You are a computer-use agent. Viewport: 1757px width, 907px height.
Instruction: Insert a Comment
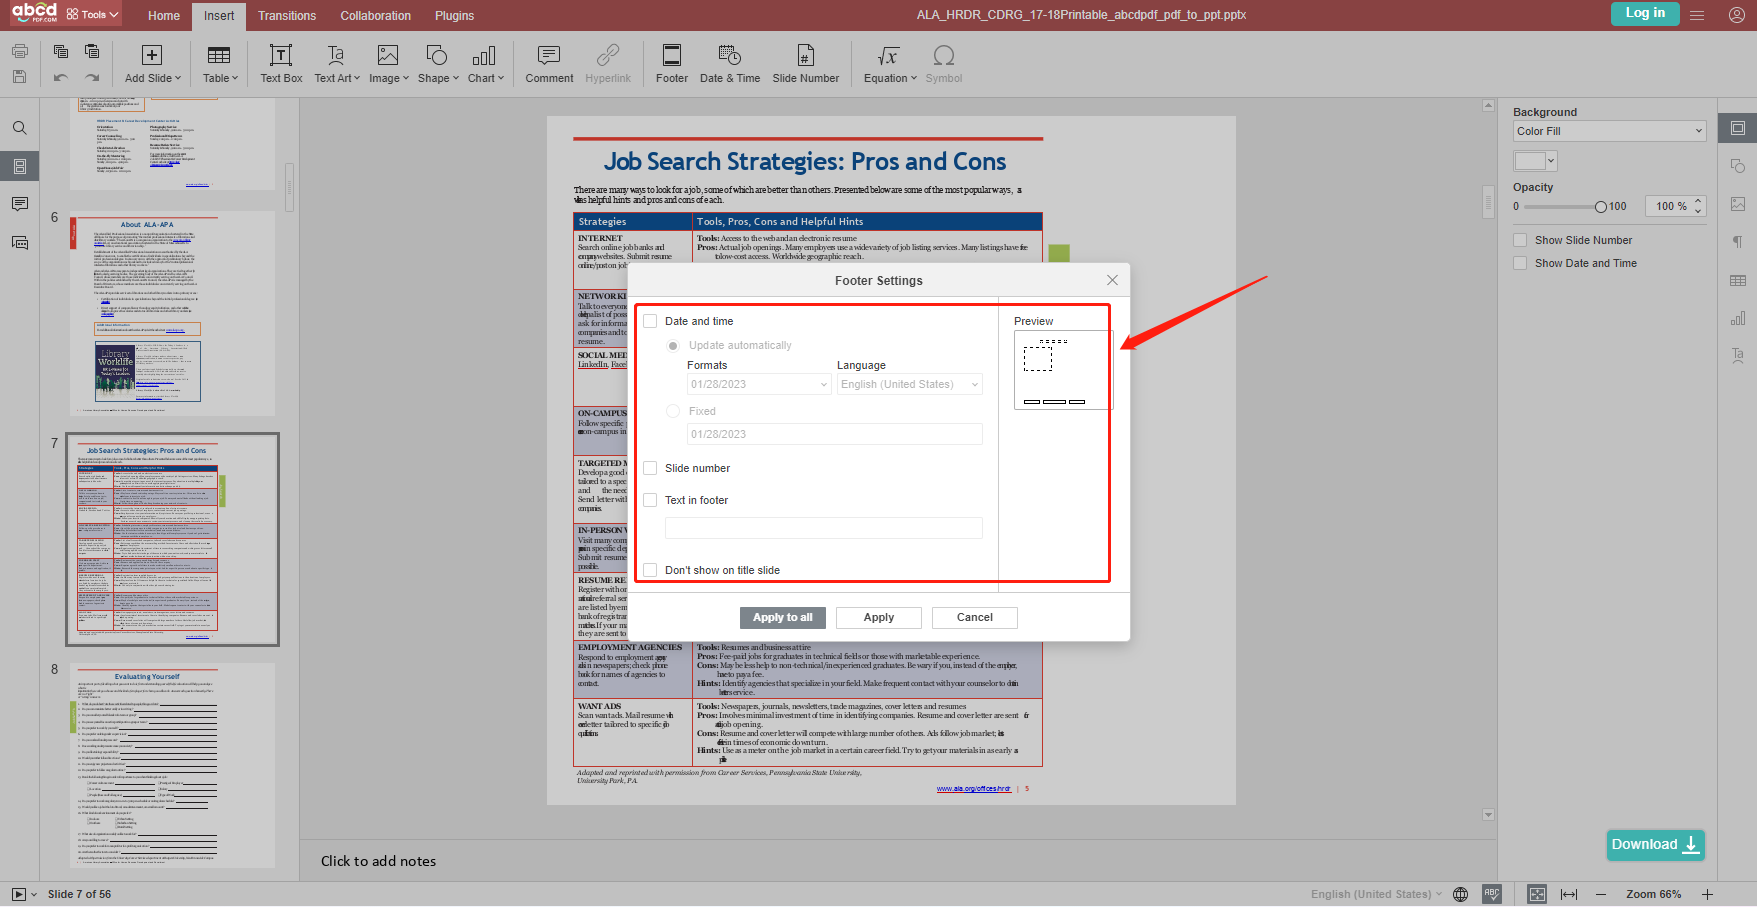tap(549, 64)
